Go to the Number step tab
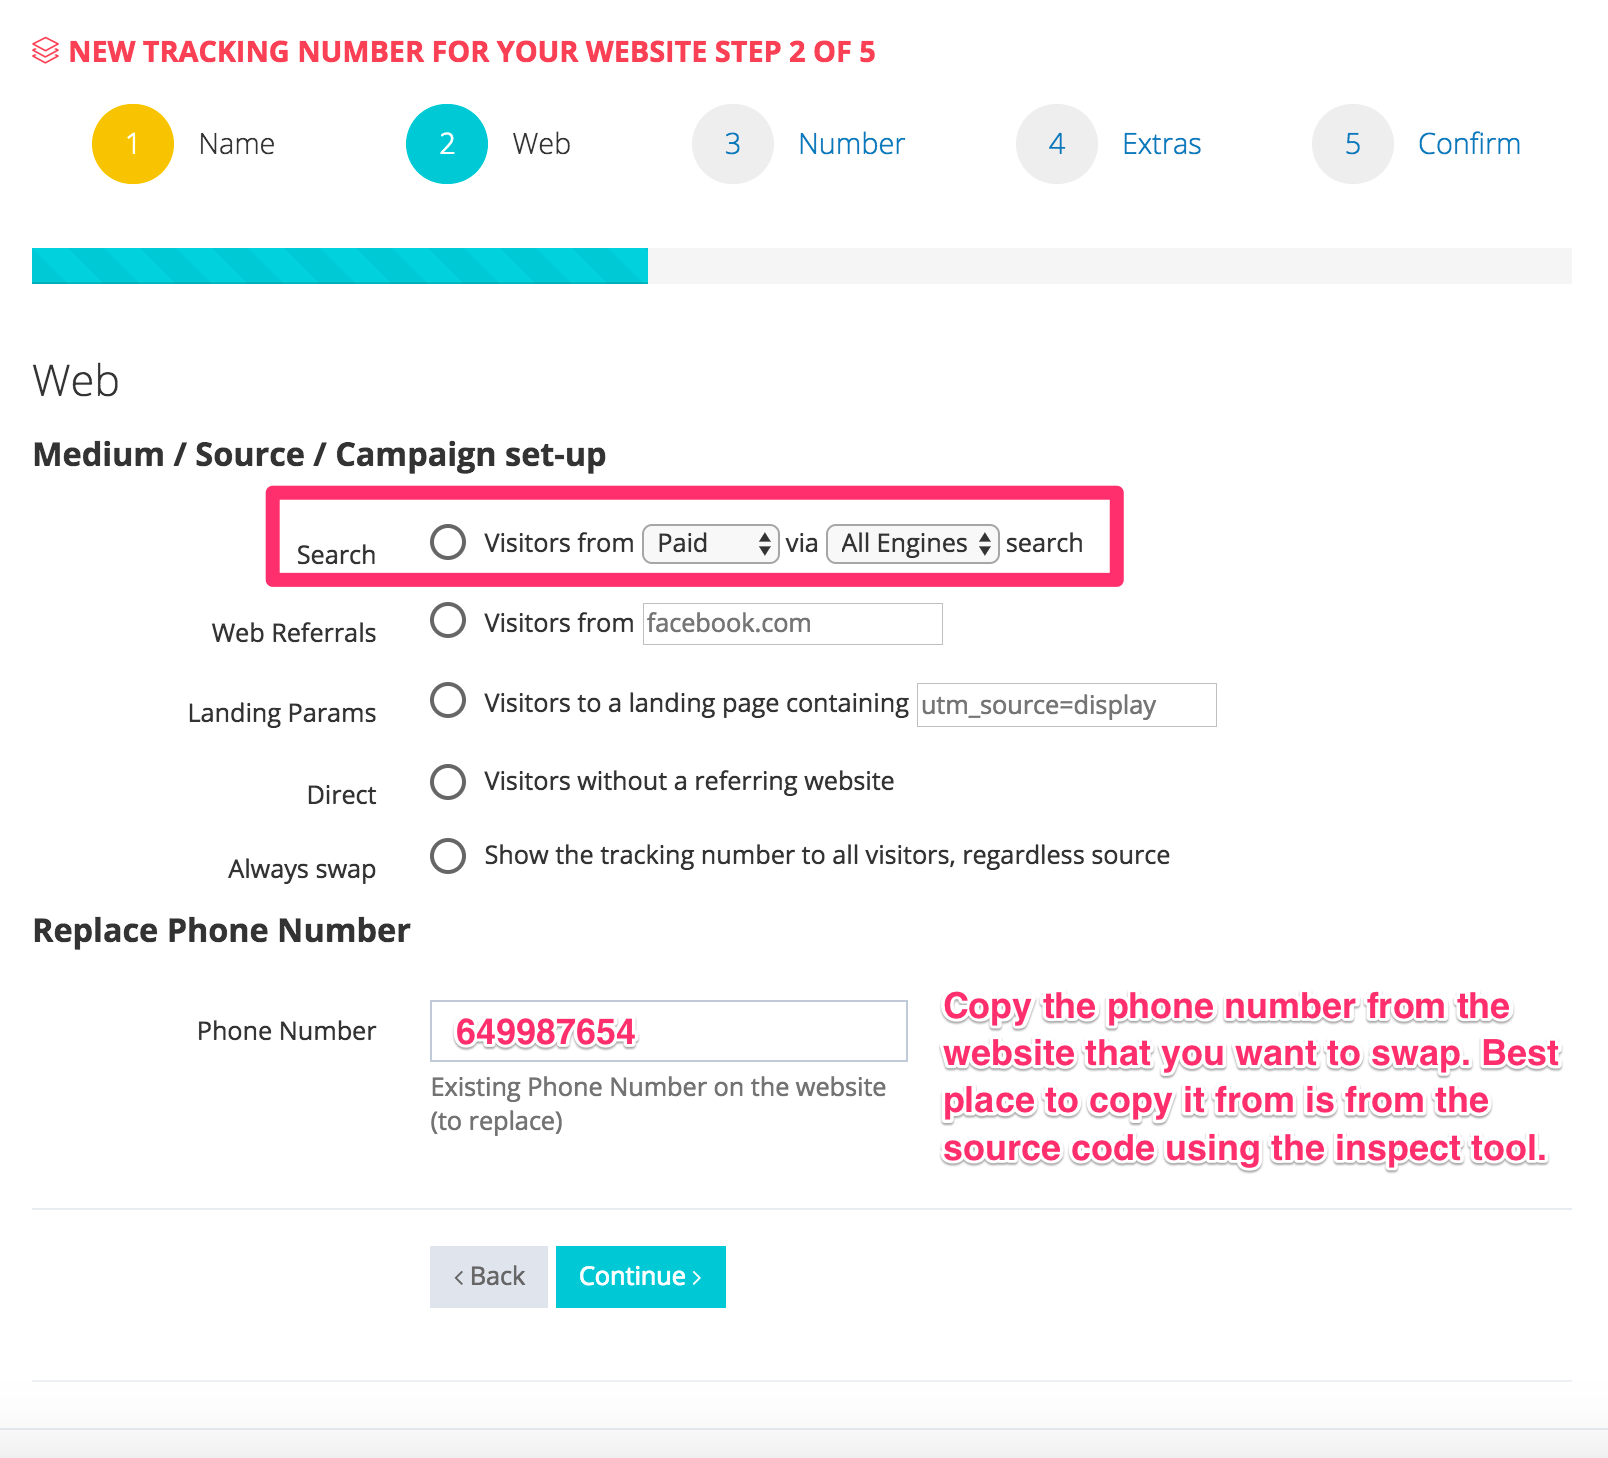Image resolution: width=1608 pixels, height=1458 pixels. [851, 144]
